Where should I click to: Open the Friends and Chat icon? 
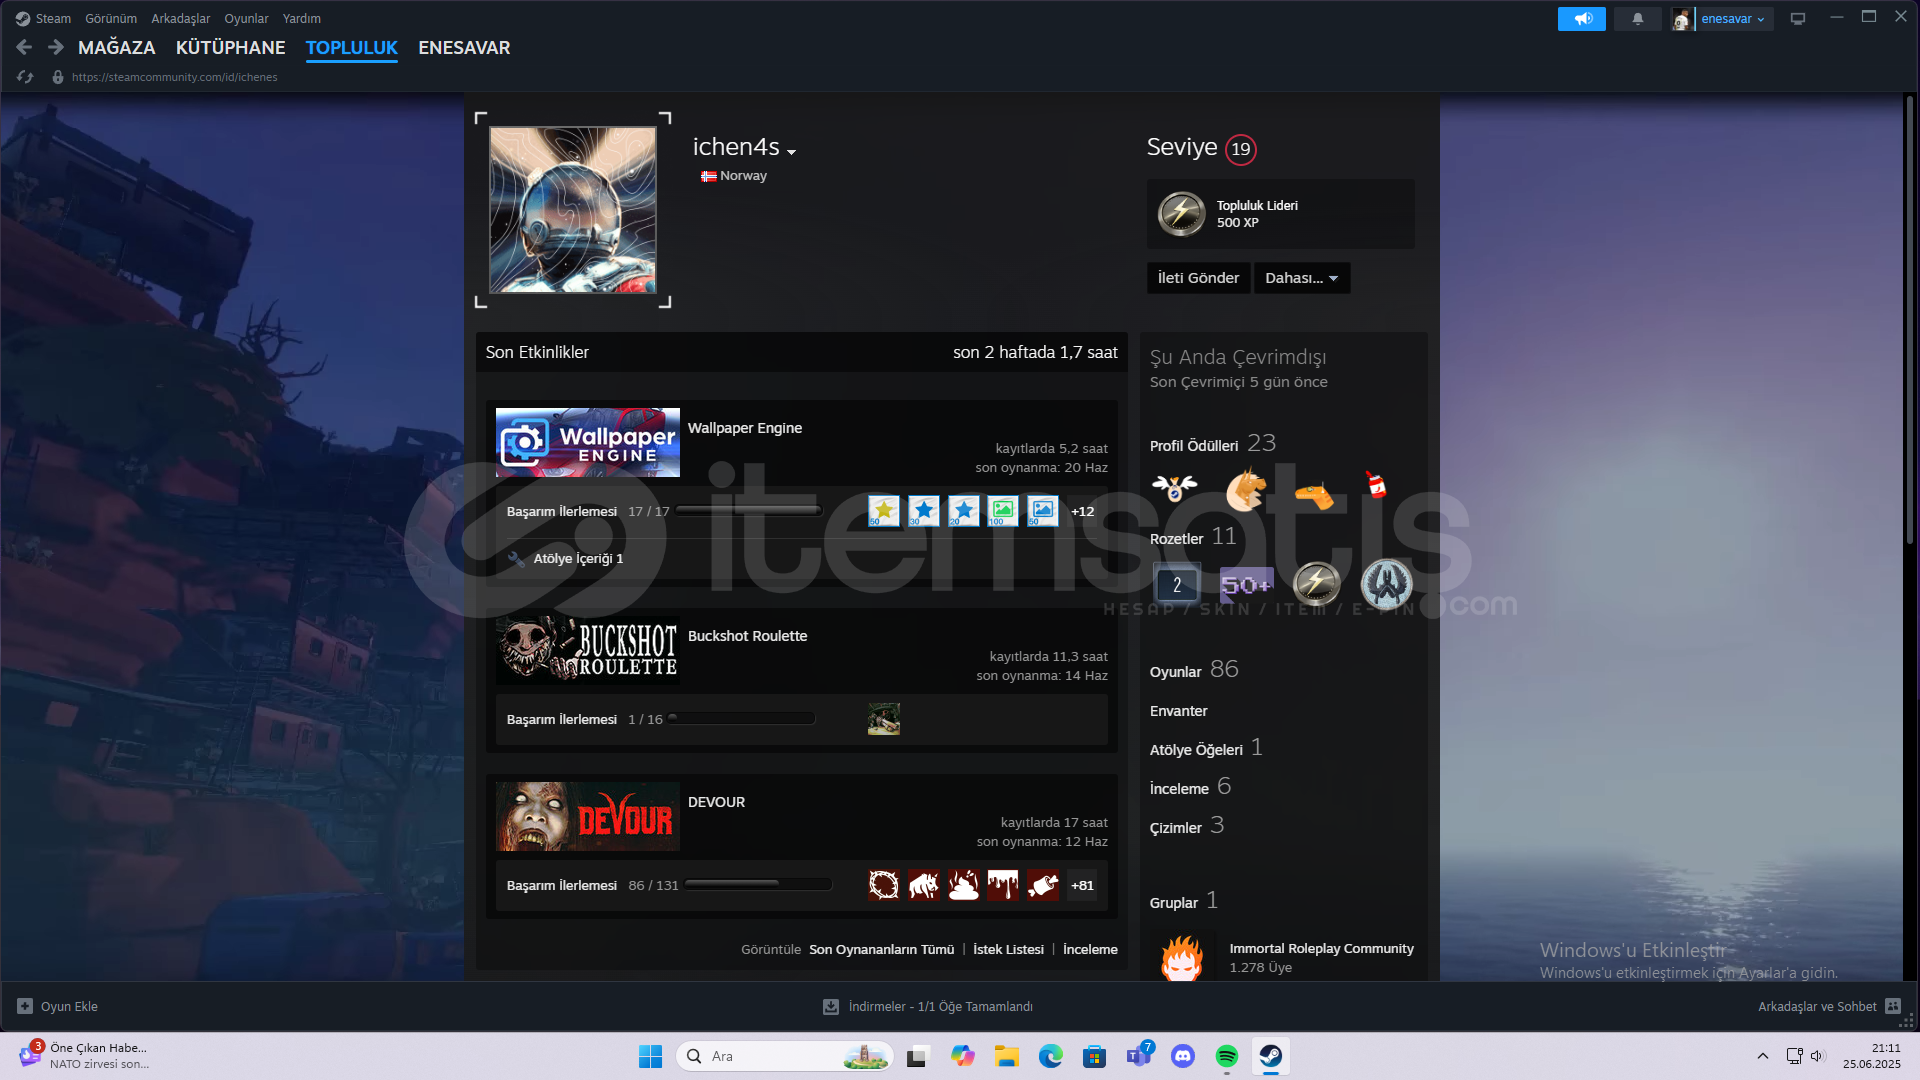click(x=1893, y=1006)
